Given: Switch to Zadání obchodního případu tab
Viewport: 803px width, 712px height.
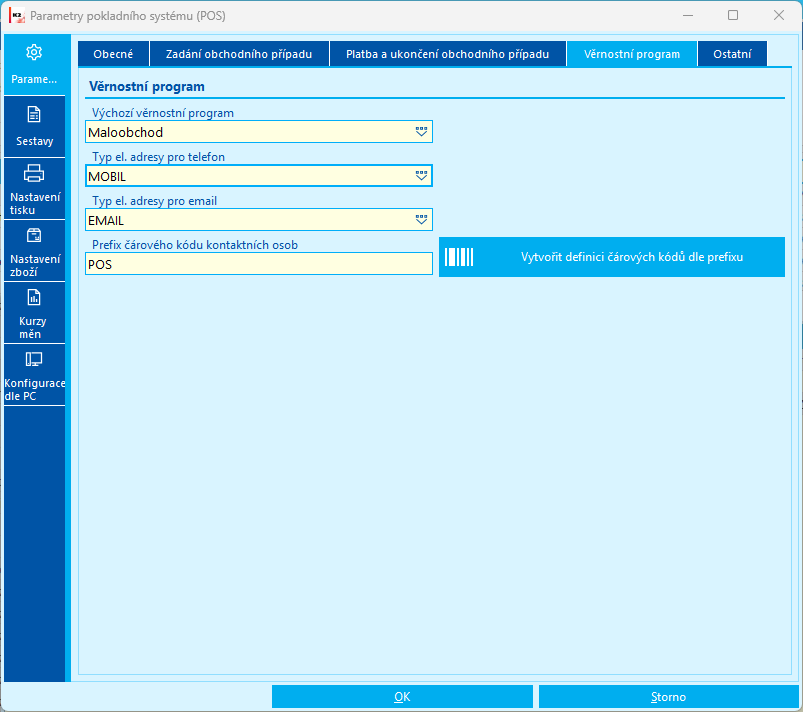Looking at the screenshot, I should click(239, 54).
